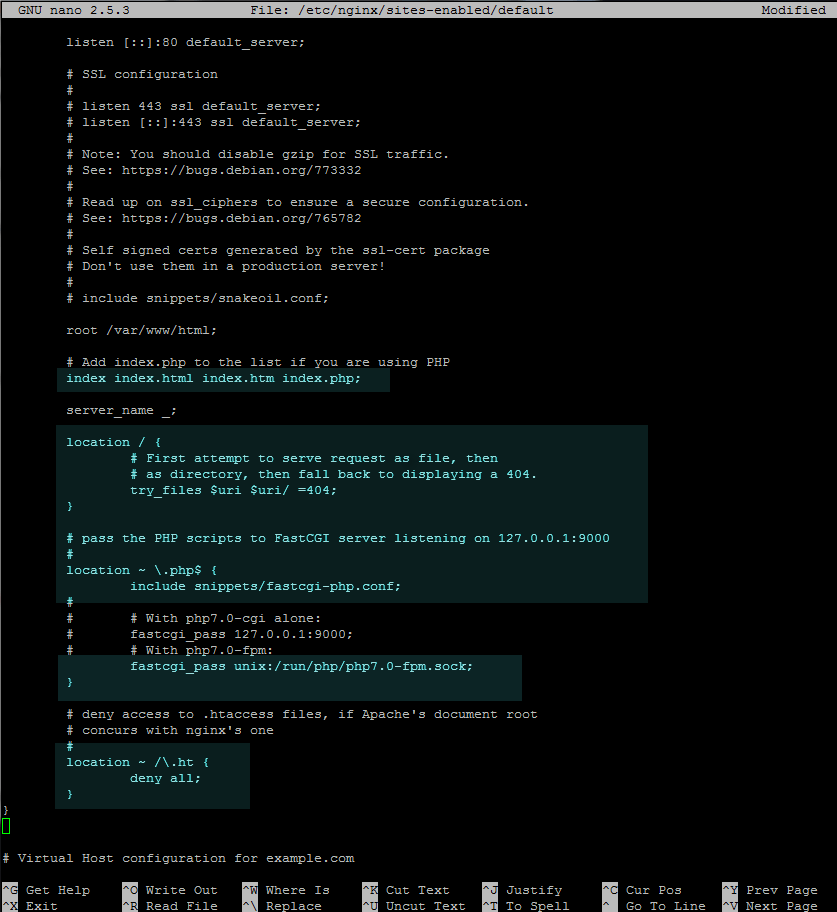This screenshot has height=912, width=837.
Task: Click the Exit command label
Action: pos(40,905)
